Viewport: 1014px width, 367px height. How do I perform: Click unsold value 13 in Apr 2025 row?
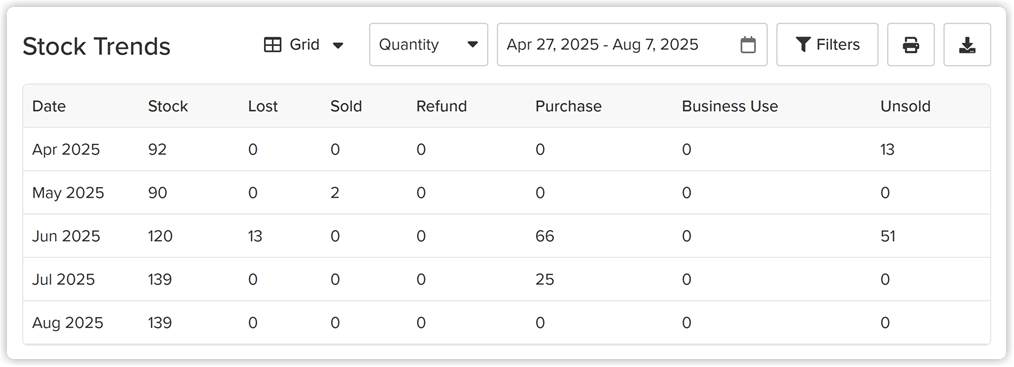[887, 149]
